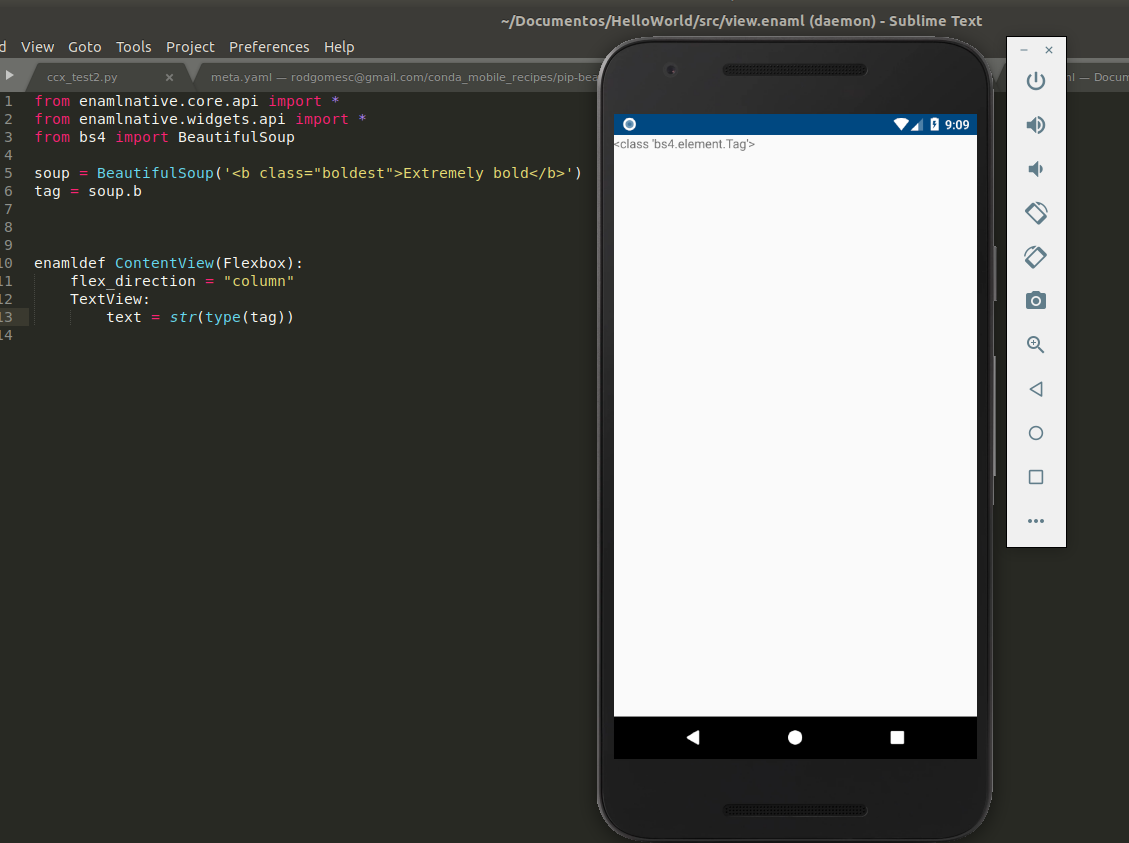This screenshot has height=843, width=1129.
Task: Click line number 5 in the gutter
Action: coord(8,173)
